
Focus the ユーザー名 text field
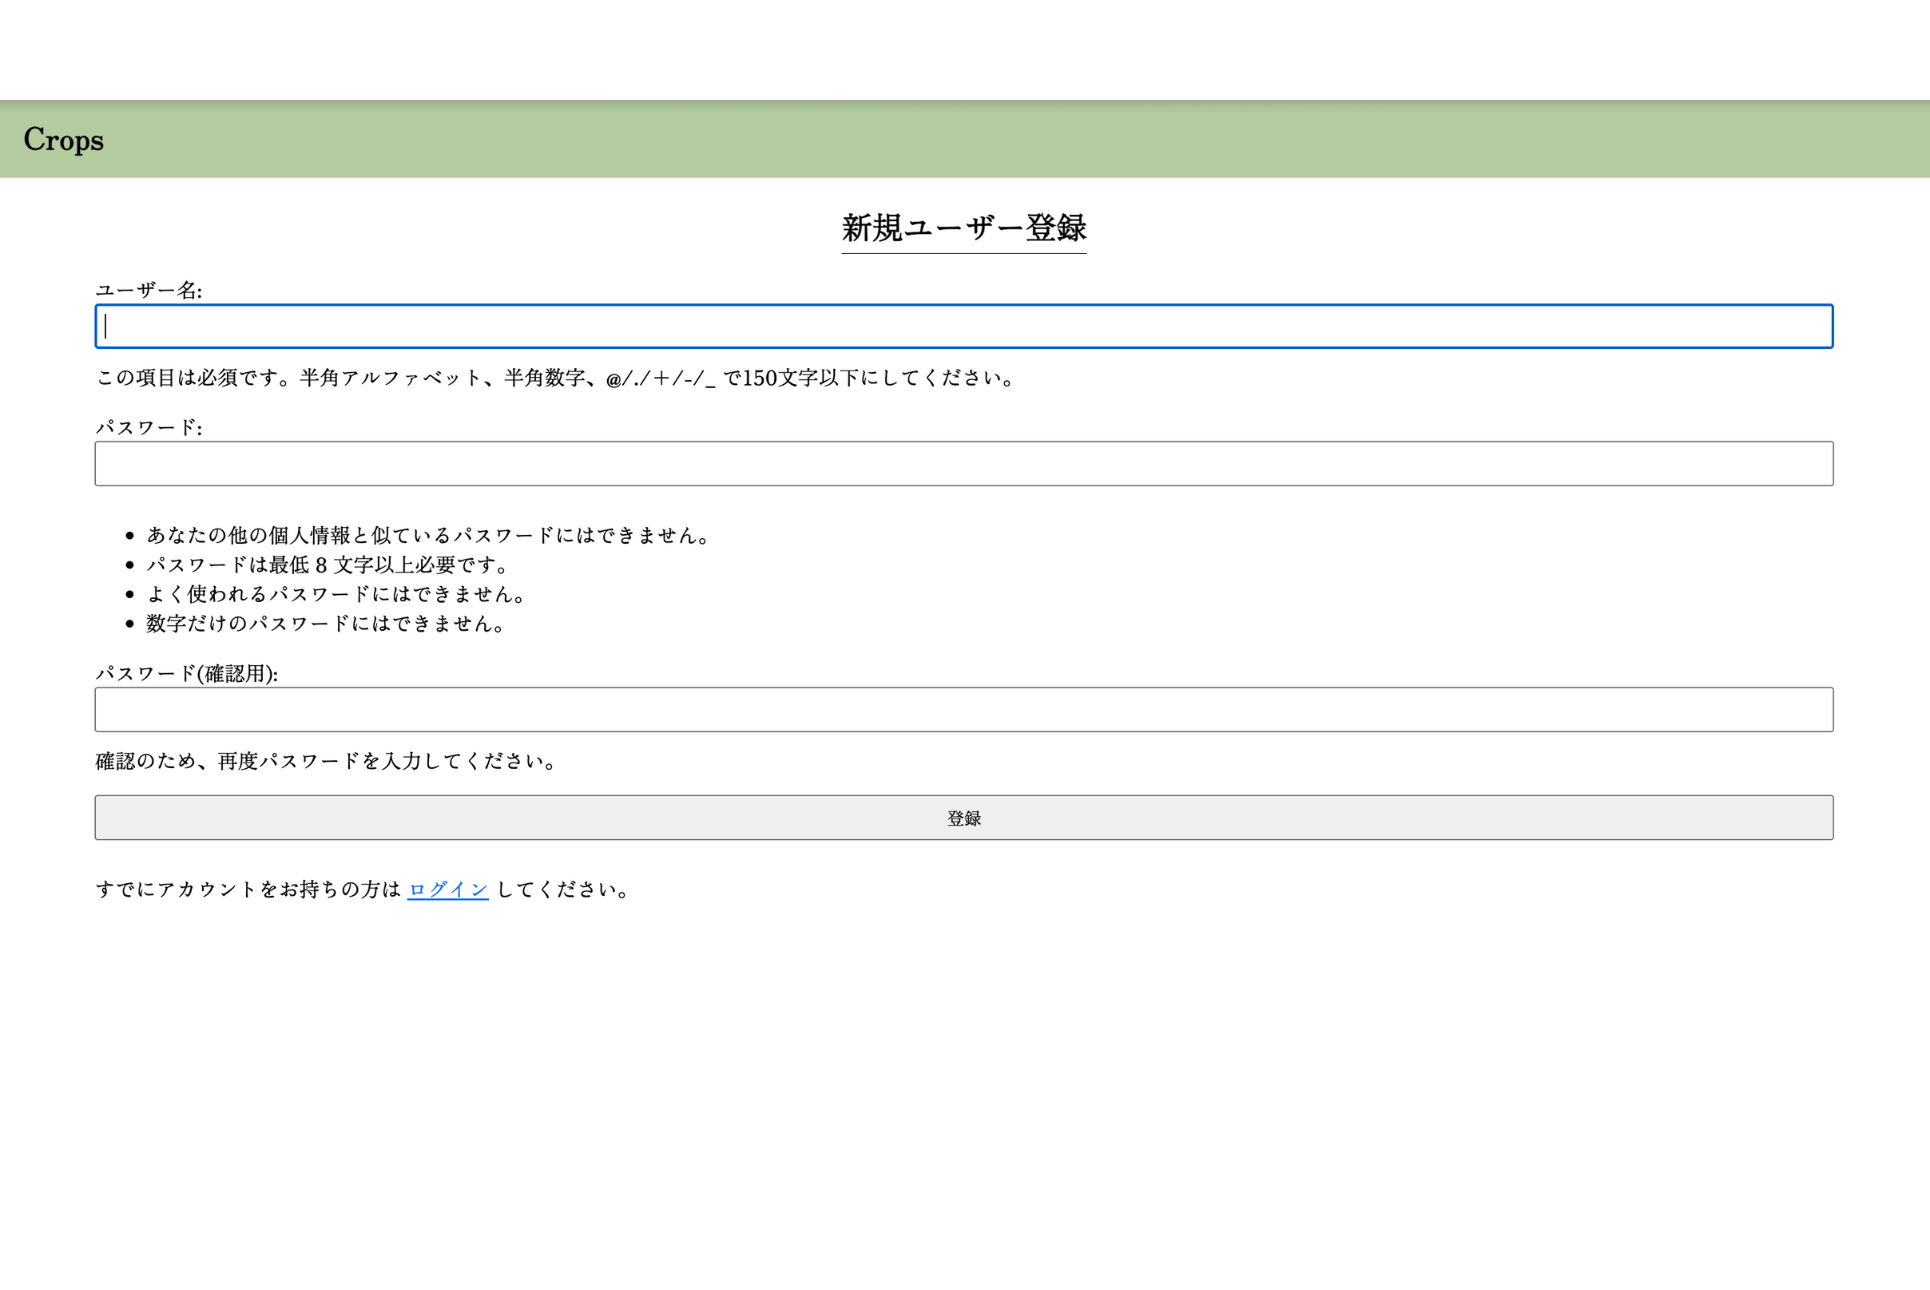(x=963, y=327)
